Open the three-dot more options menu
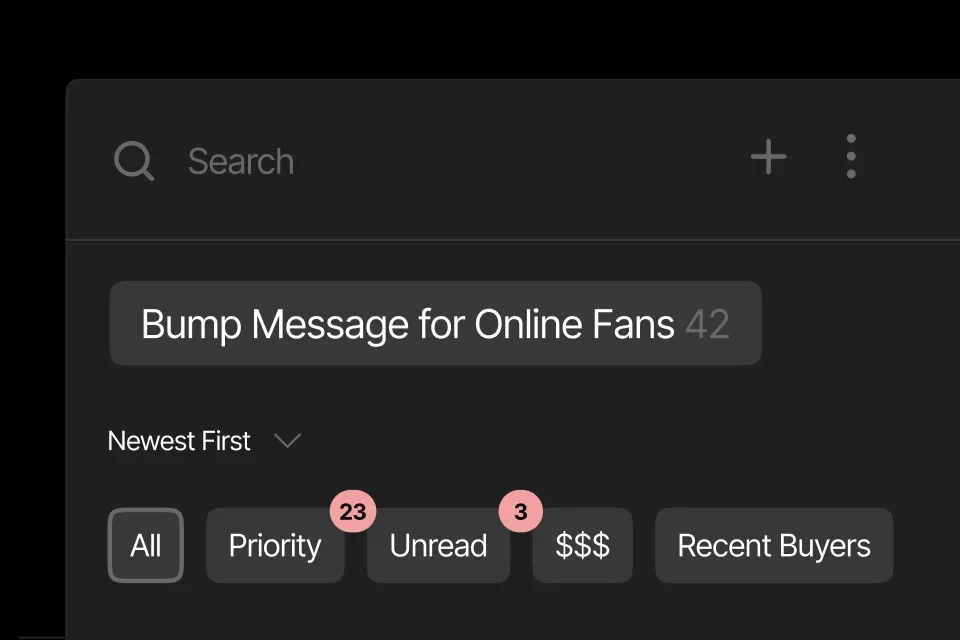This screenshot has width=960, height=640. 851,156
